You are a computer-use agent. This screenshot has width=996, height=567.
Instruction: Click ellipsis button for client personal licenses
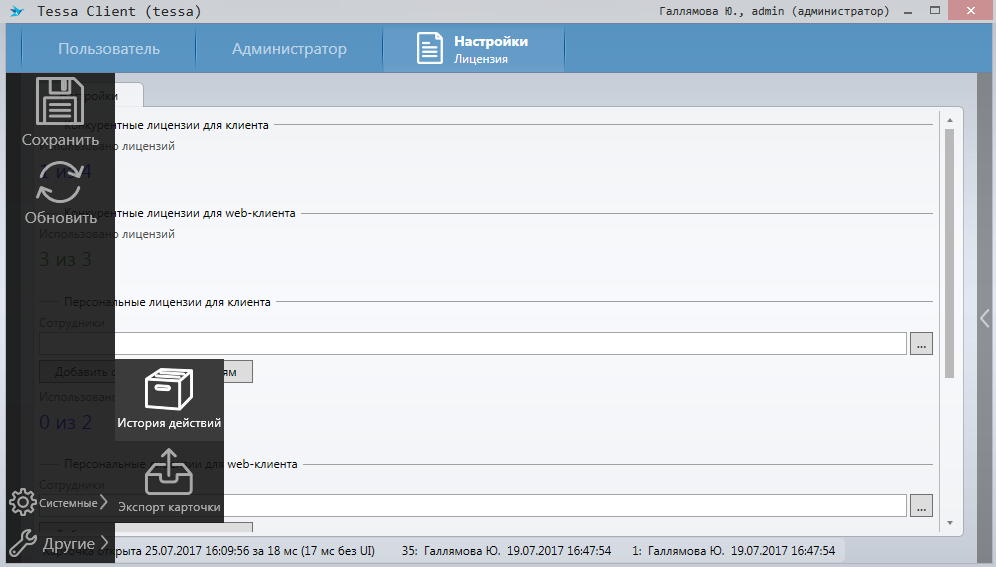(921, 344)
